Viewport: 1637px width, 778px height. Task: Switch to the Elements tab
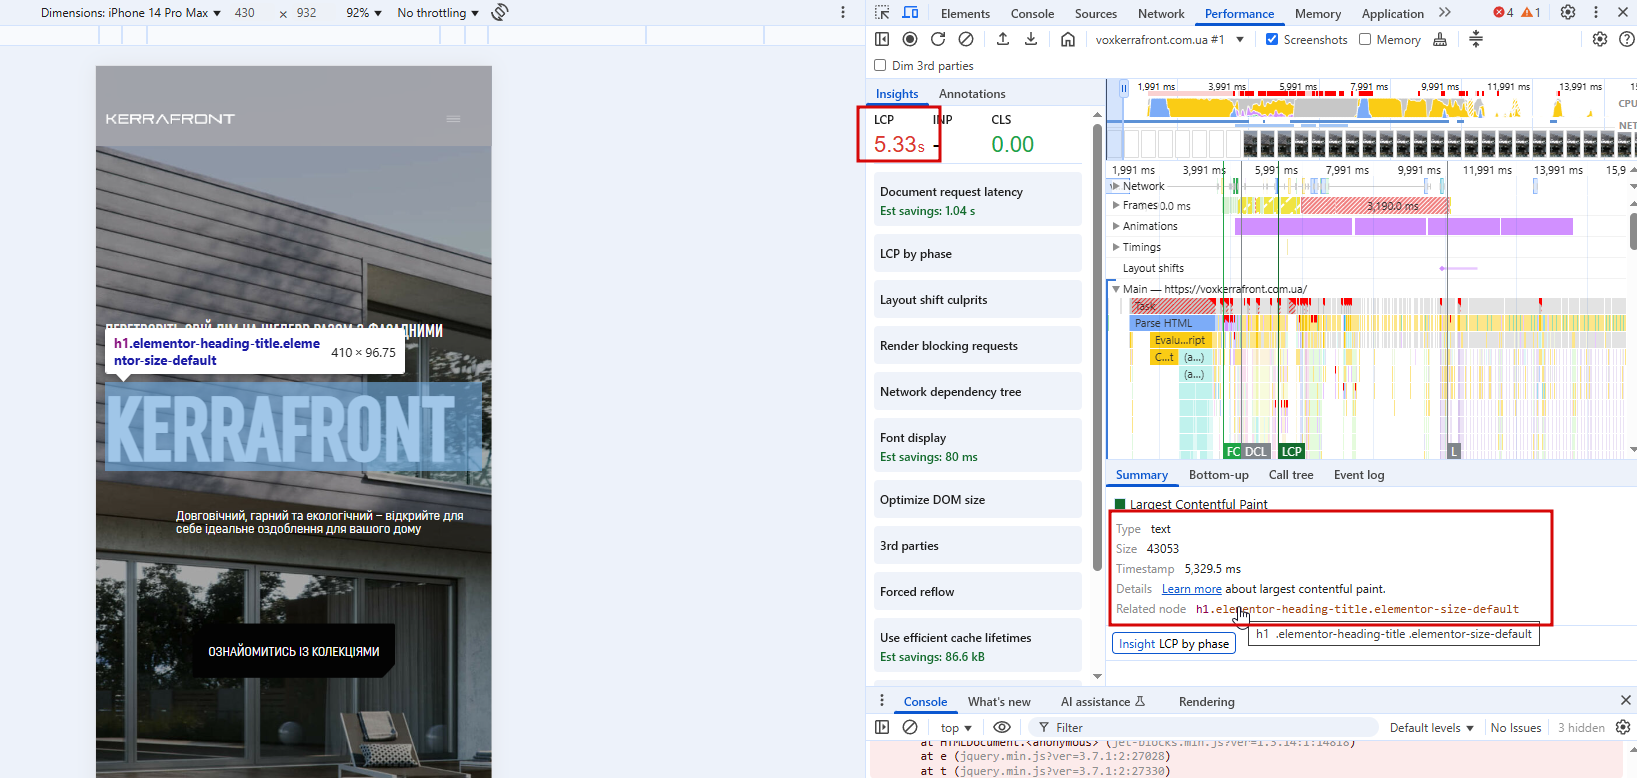965,13
